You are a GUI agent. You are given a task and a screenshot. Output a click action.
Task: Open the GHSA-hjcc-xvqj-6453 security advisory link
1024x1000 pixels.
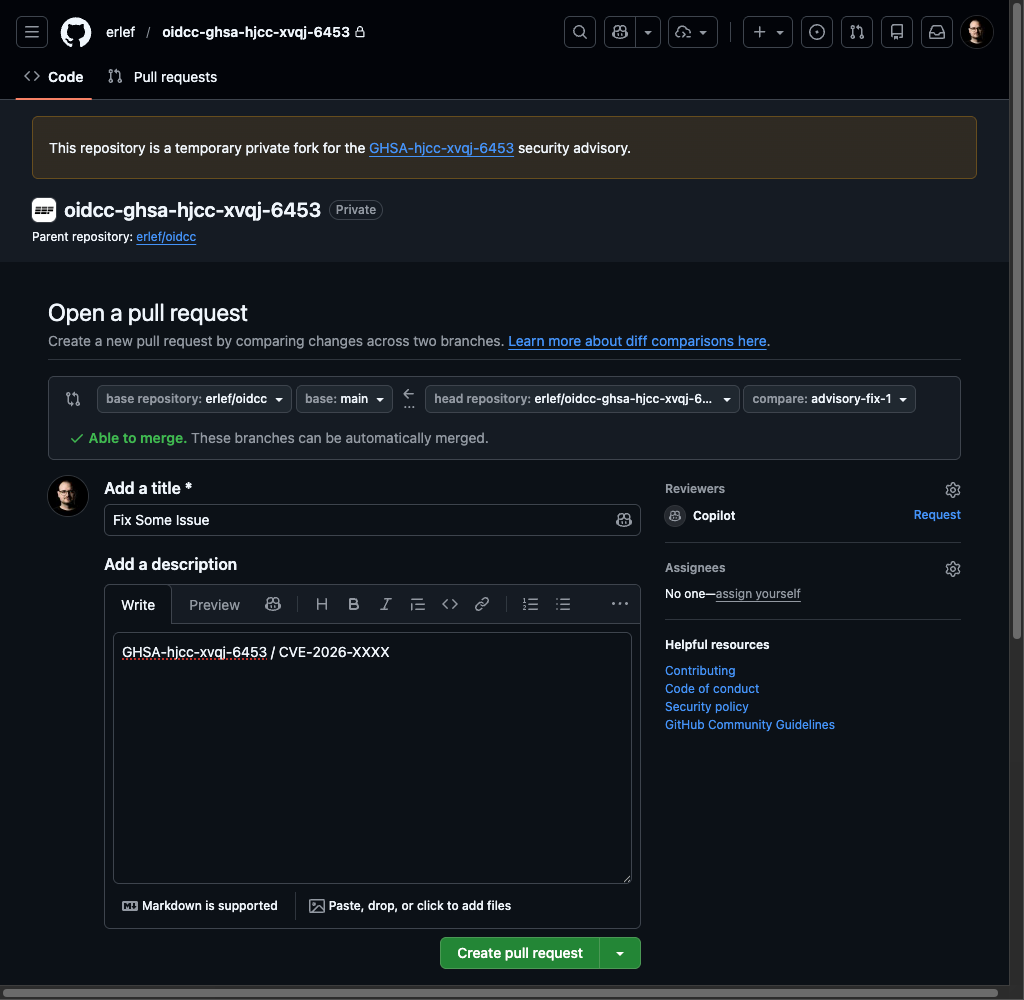tap(441, 148)
